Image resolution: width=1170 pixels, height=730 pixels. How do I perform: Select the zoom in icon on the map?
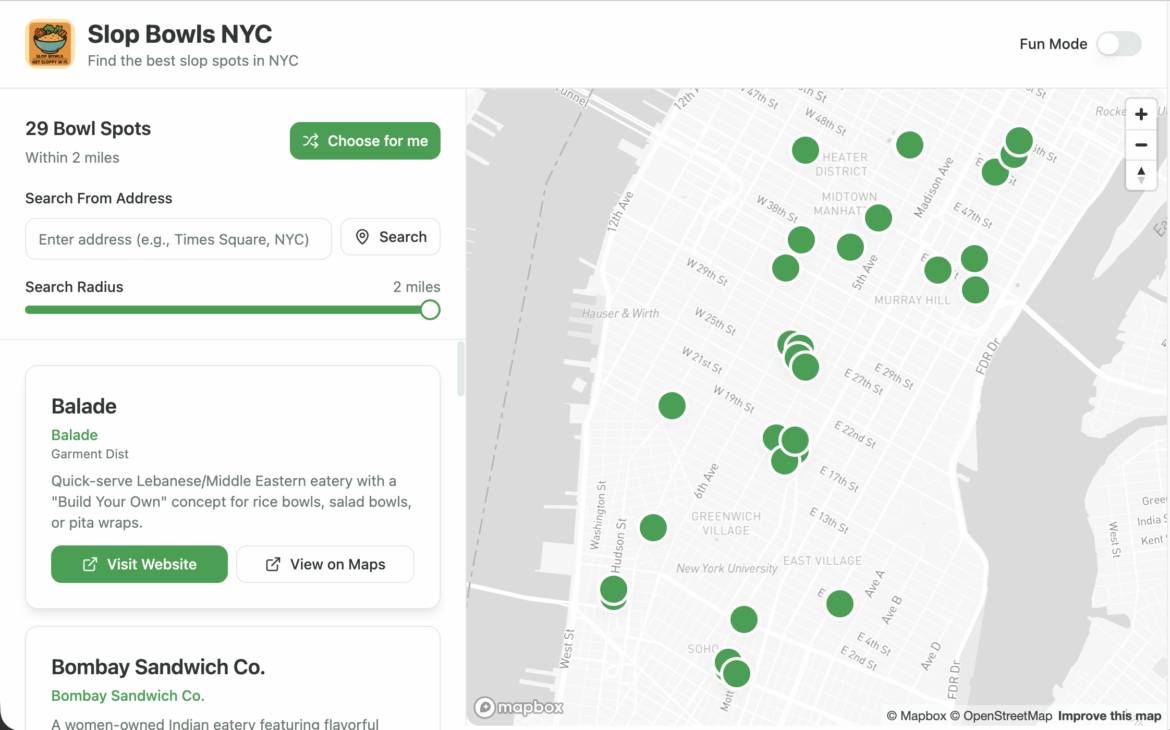pos(1141,113)
